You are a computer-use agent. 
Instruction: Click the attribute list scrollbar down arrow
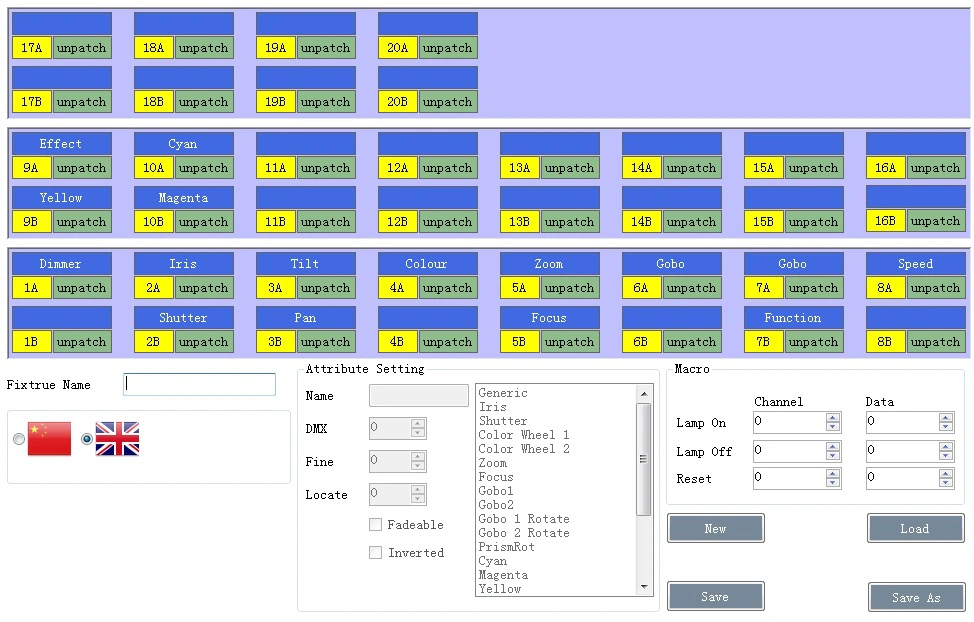(644, 587)
